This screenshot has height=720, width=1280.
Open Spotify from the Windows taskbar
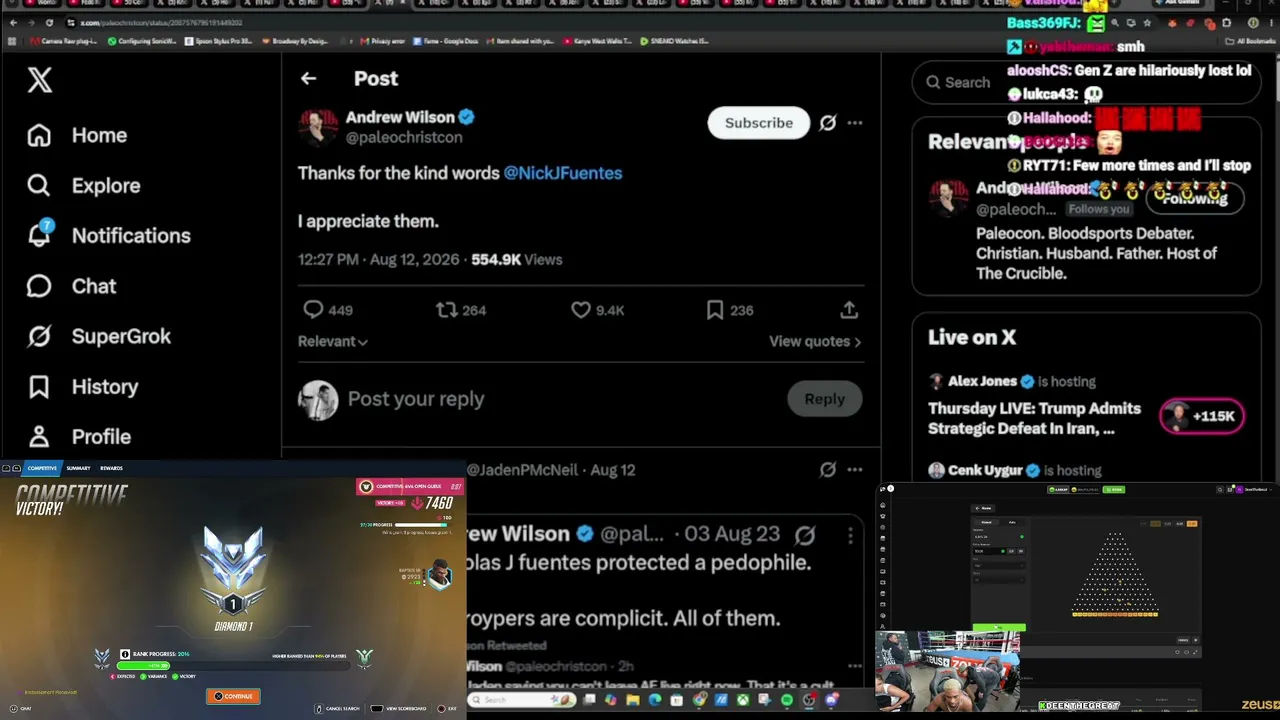tap(787, 700)
